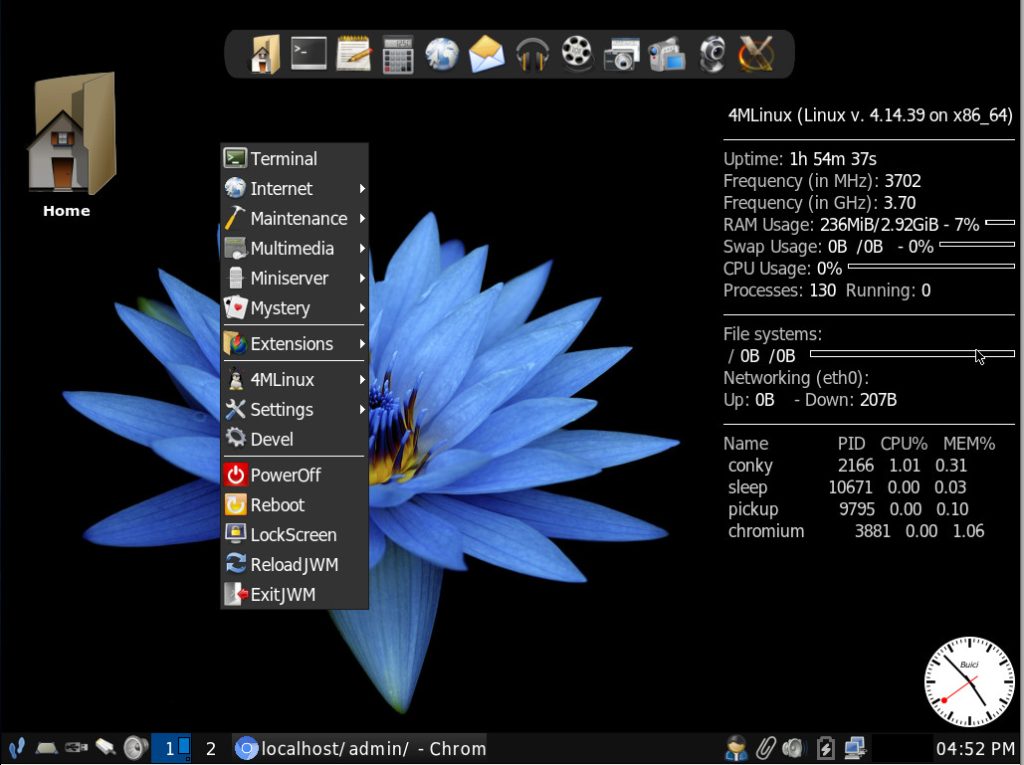Click the localhost Chromium taskbar button
The width and height of the screenshot is (1024, 765).
coord(361,748)
